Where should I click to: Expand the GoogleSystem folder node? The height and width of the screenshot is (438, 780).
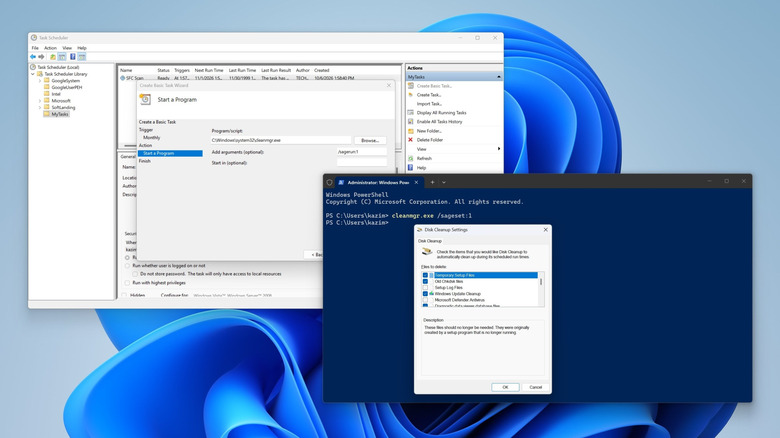[x=40, y=80]
